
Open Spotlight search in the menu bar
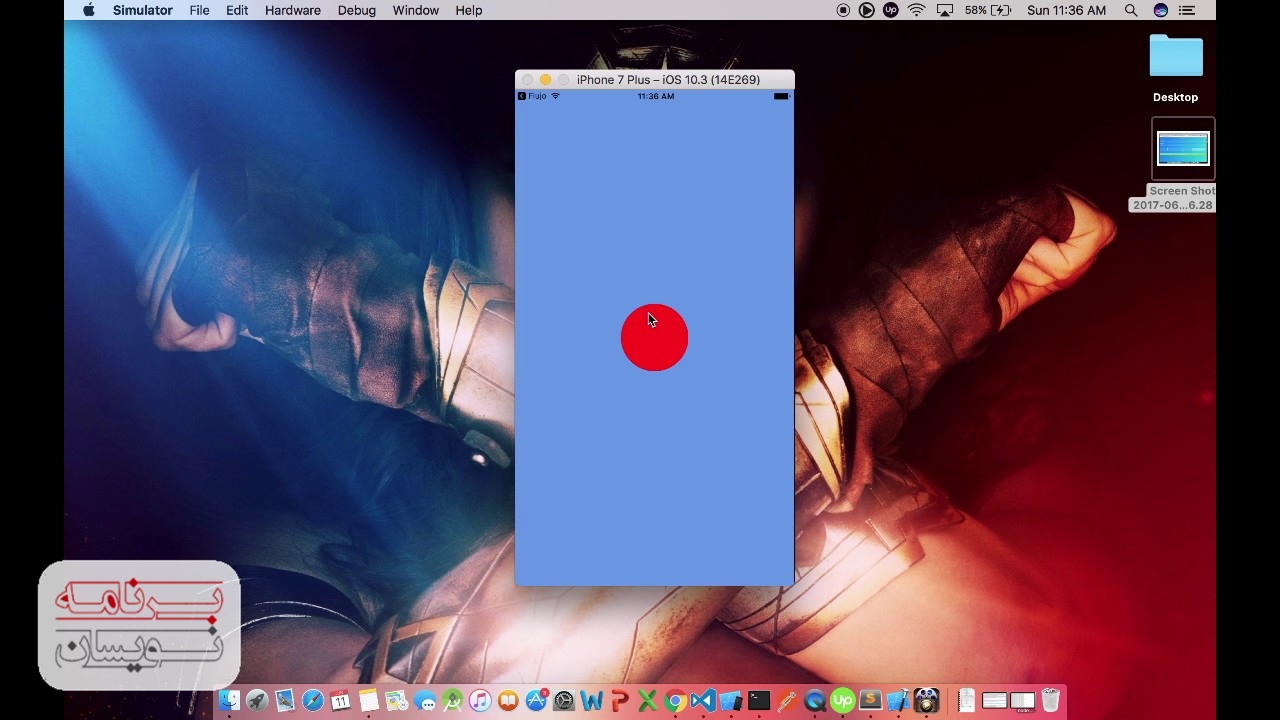1131,10
